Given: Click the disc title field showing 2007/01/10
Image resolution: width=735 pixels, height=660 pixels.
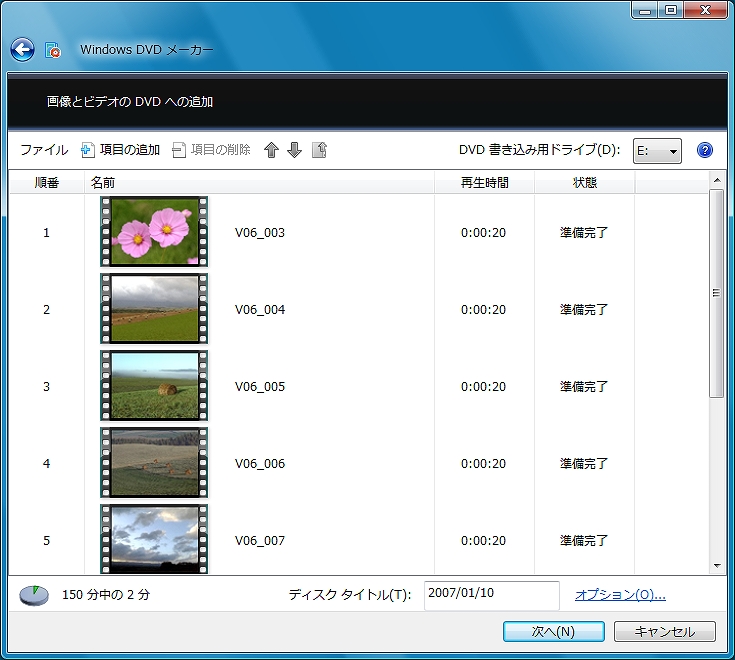Looking at the screenshot, I should (492, 595).
